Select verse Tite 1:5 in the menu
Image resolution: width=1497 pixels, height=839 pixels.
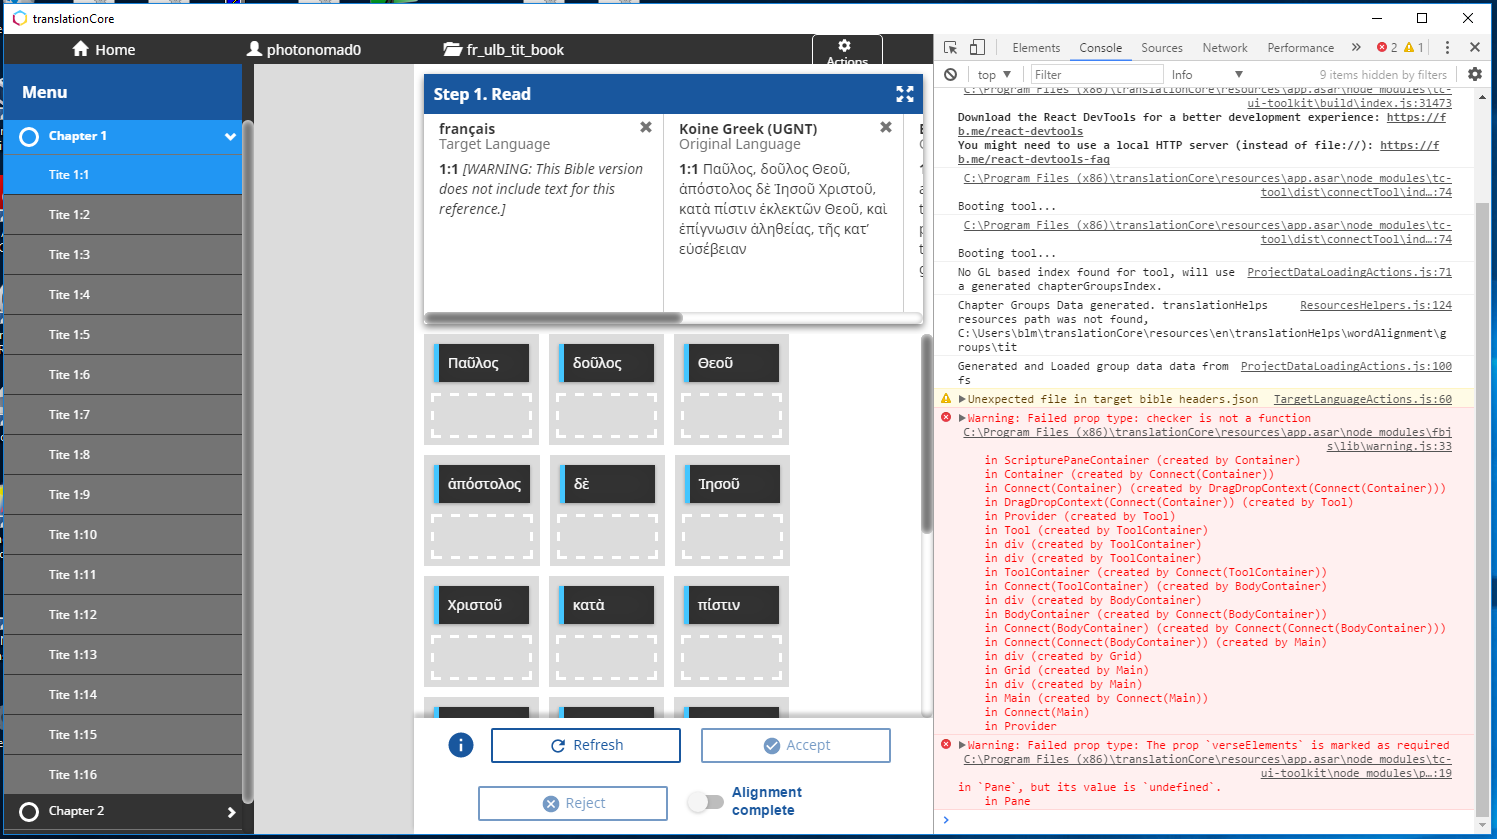123,334
